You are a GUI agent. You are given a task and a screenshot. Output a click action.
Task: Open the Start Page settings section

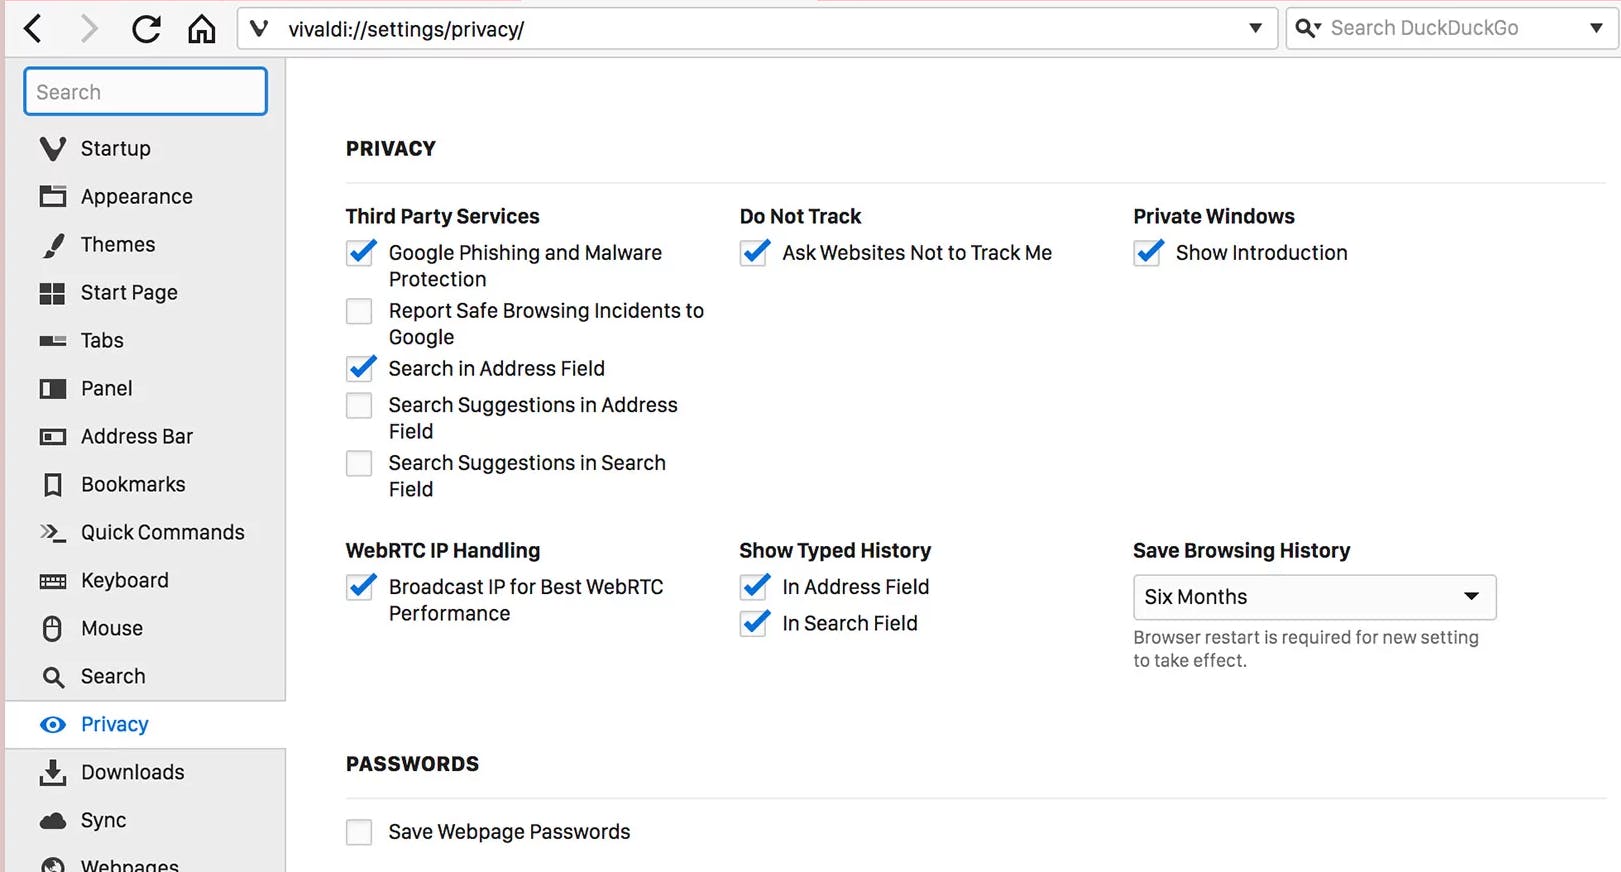[x=129, y=293]
